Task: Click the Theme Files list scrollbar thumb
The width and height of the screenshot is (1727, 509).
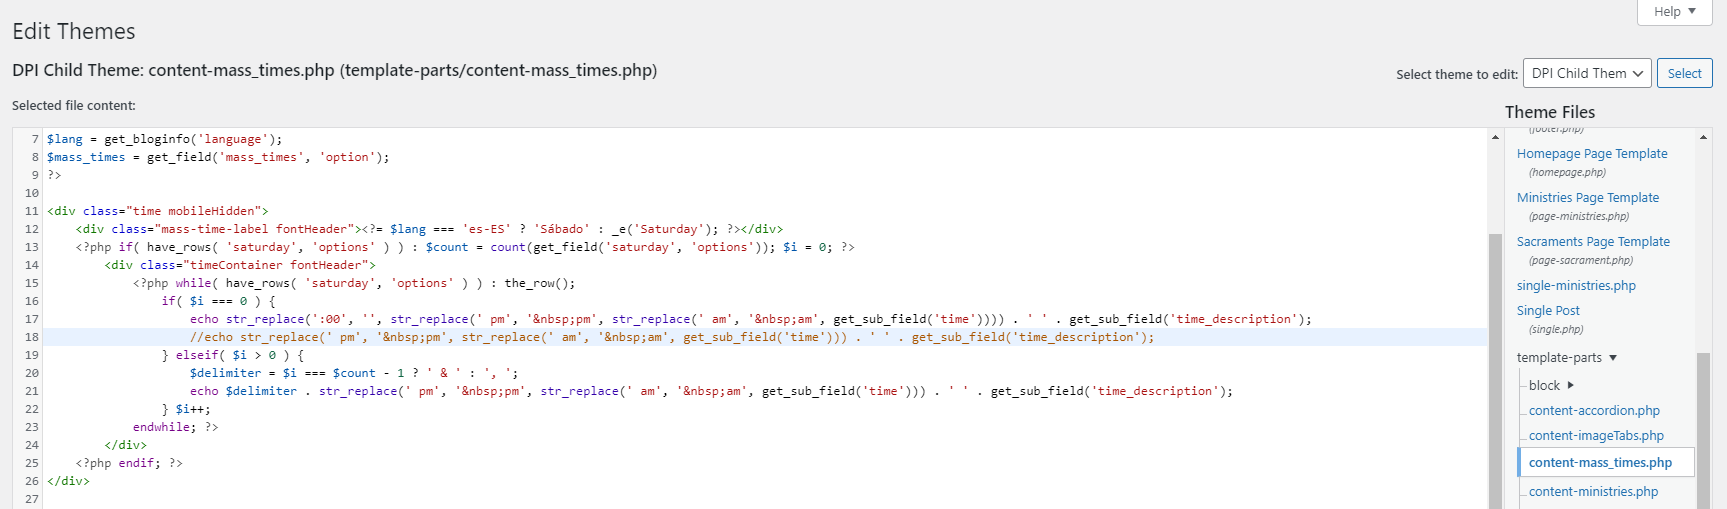Action: coord(1703,430)
